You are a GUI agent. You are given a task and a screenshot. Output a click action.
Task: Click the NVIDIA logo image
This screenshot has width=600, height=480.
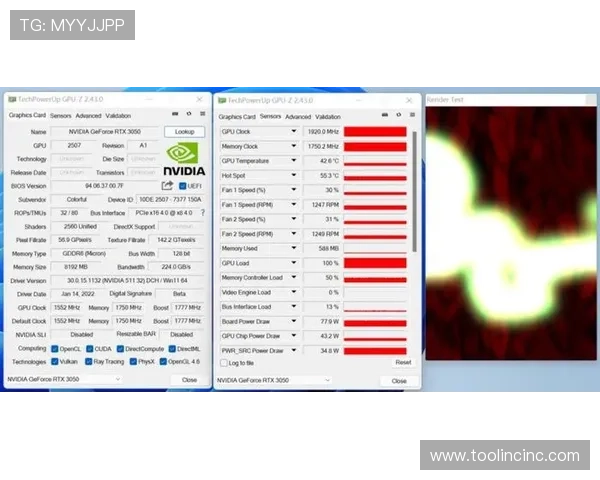[x=184, y=158]
